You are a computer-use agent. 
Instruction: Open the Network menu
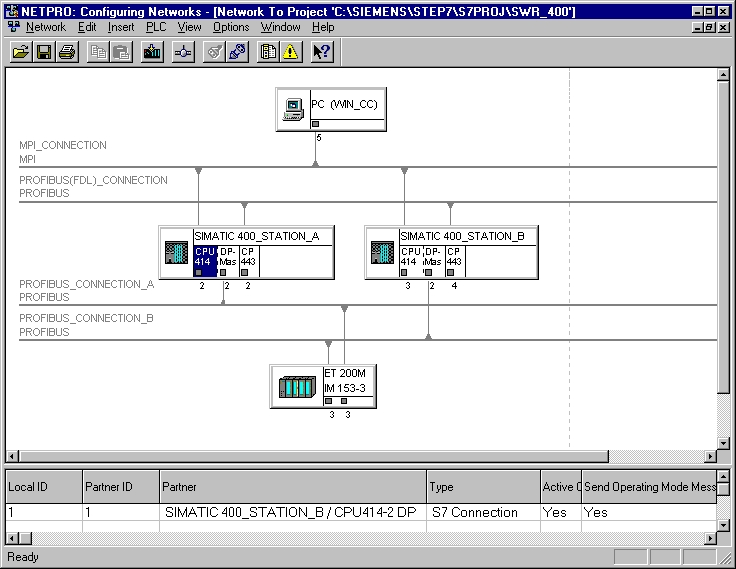(x=46, y=27)
